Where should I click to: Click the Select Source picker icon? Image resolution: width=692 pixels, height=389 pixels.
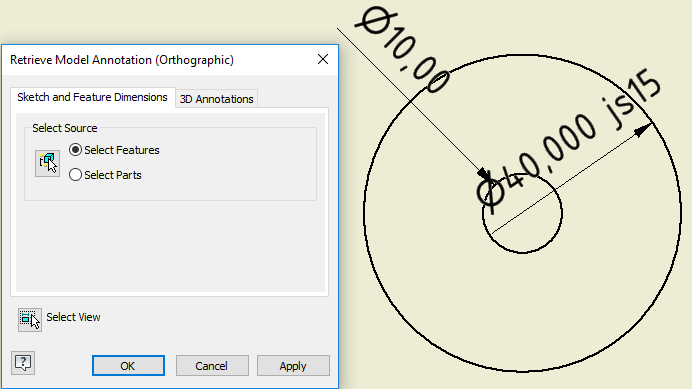click(47, 163)
